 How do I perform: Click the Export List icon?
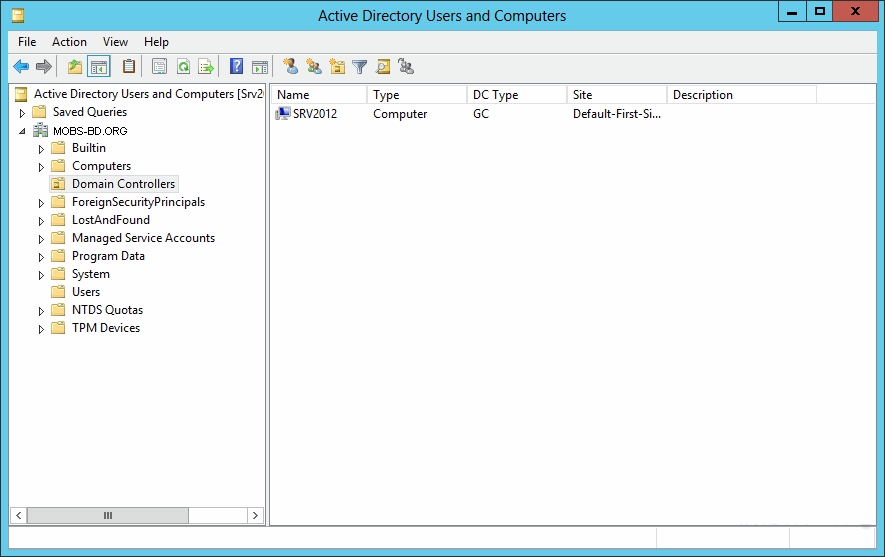click(207, 67)
